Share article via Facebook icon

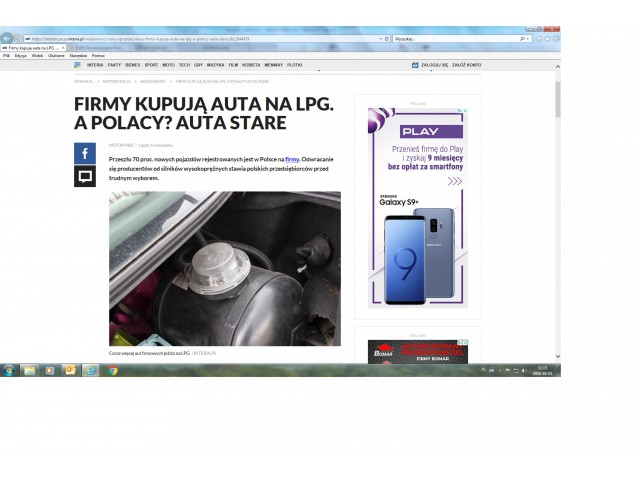tap(85, 153)
